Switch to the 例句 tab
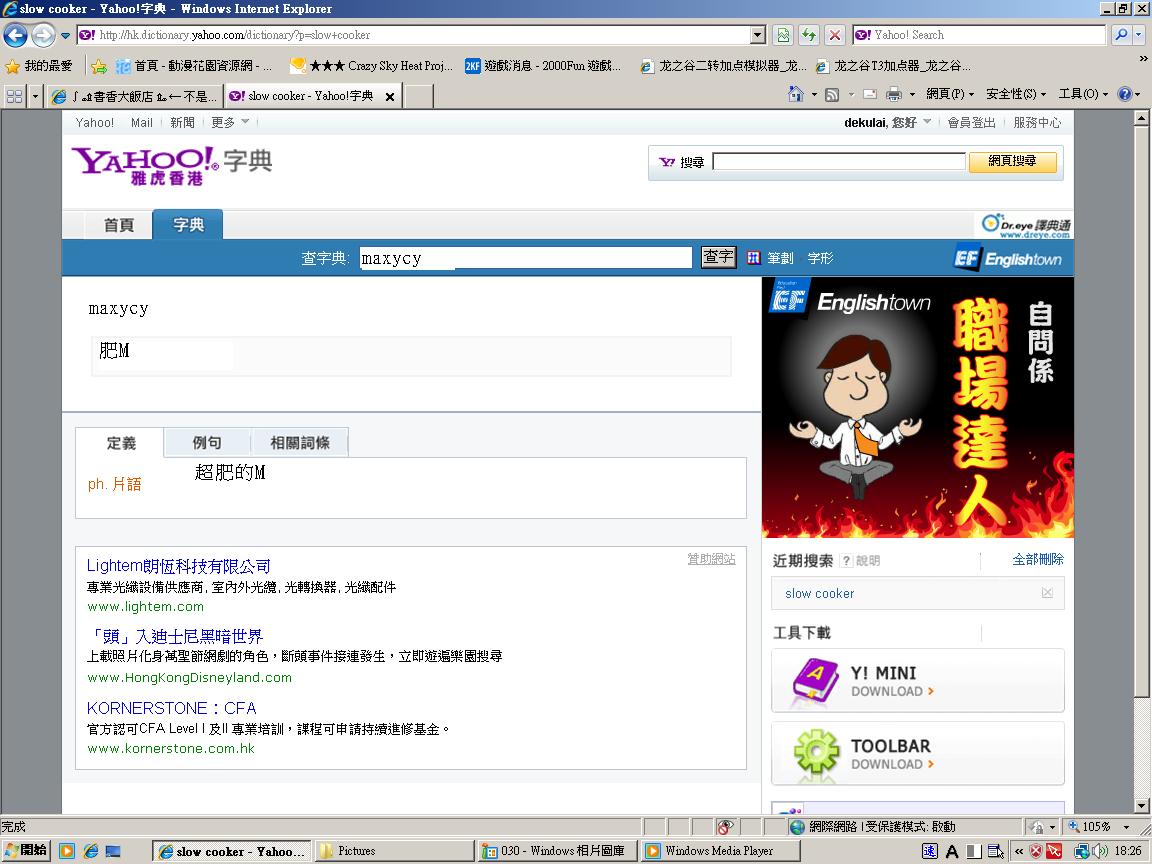The height and width of the screenshot is (864, 1152). tap(207, 442)
